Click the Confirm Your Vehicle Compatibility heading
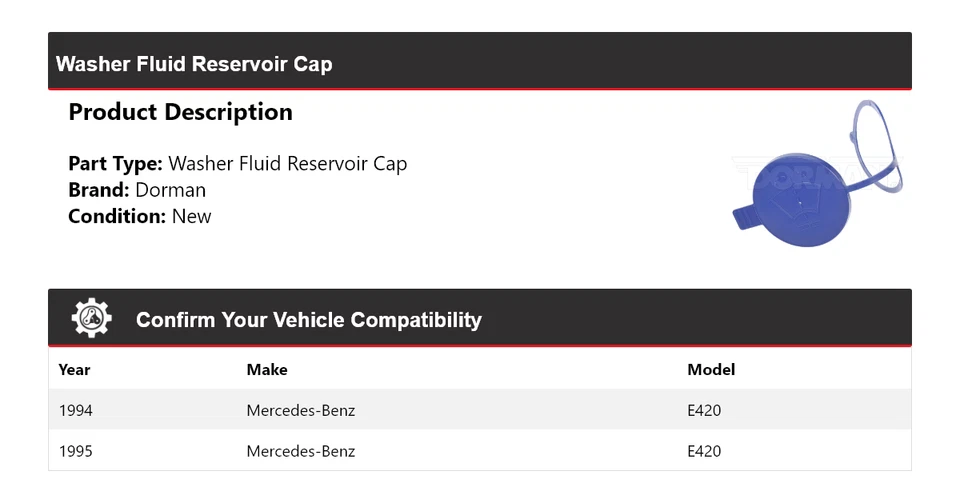The height and width of the screenshot is (503, 960). click(x=308, y=320)
